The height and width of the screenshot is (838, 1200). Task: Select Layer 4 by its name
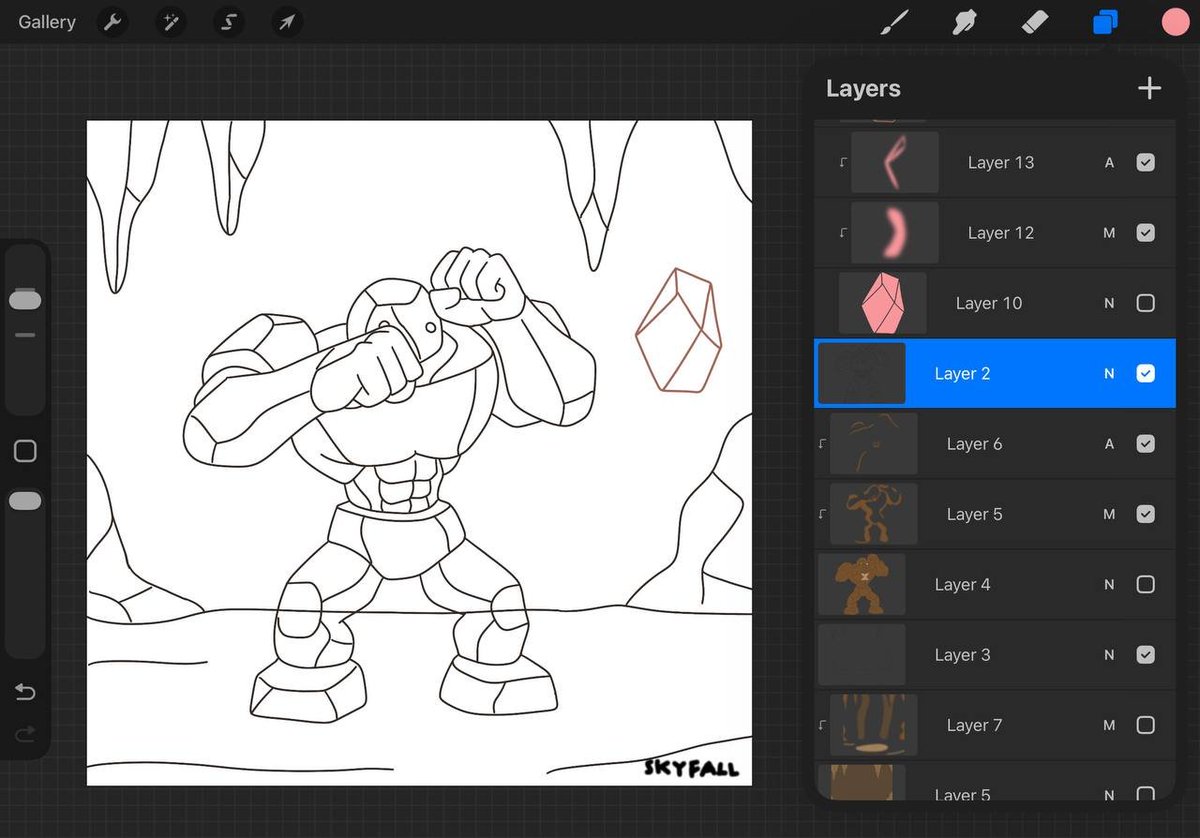pos(962,584)
